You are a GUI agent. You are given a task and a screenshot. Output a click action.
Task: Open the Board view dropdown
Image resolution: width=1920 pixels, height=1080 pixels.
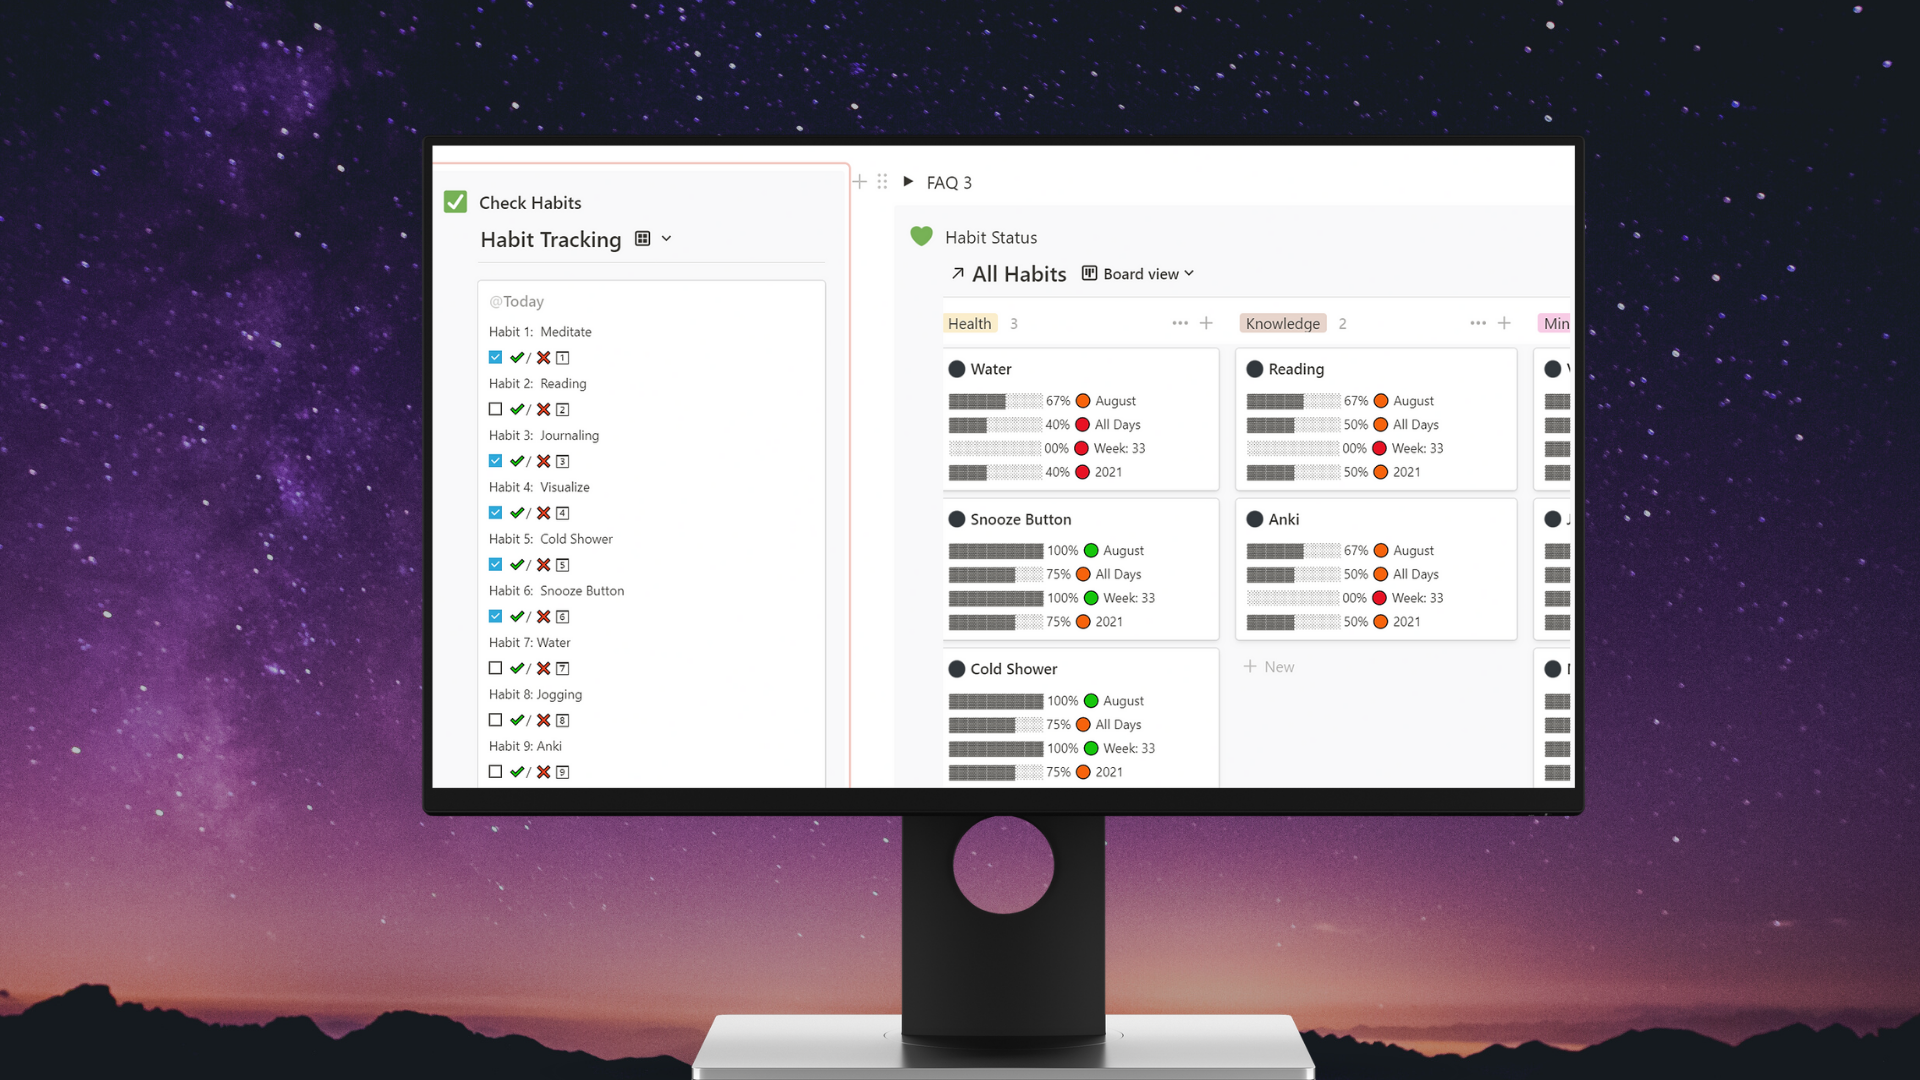[x=1140, y=274]
